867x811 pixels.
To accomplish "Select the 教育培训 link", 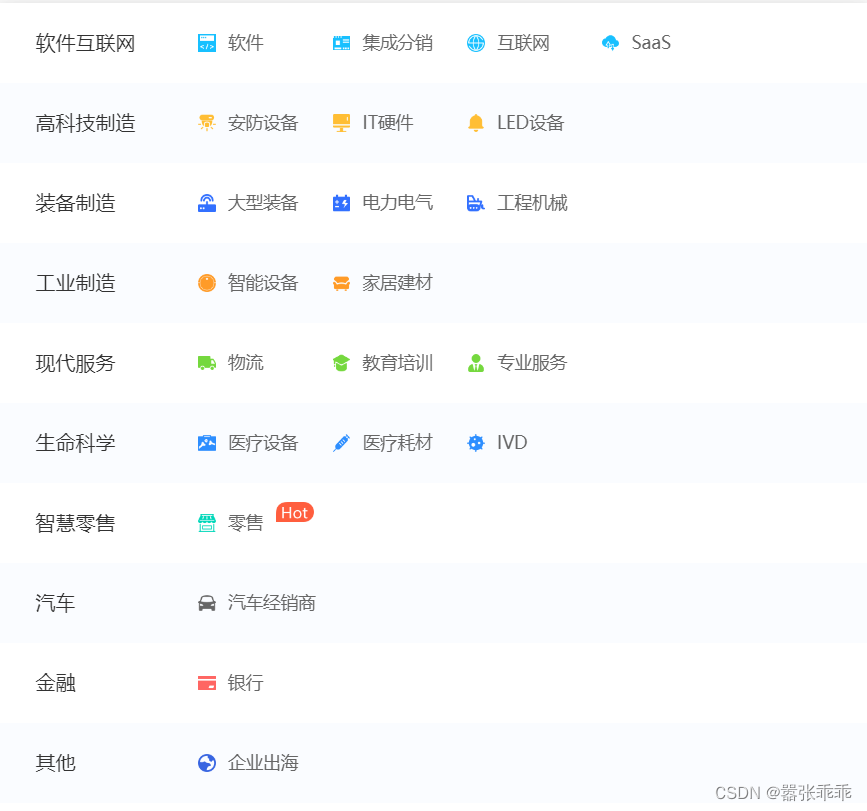I will (x=398, y=363).
